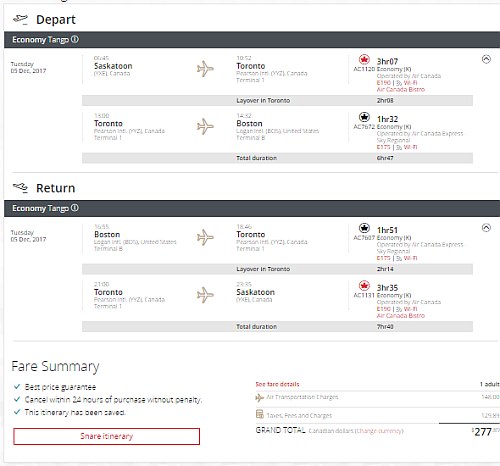Click the red Air Canada logo for AC1120
500x466 pixels.
364,60
